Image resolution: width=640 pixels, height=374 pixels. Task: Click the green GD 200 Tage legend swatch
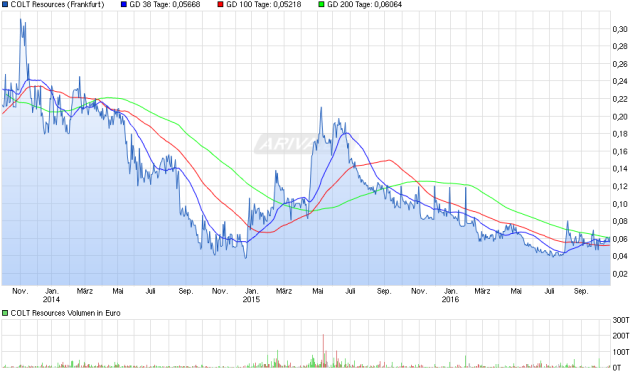(321, 4)
